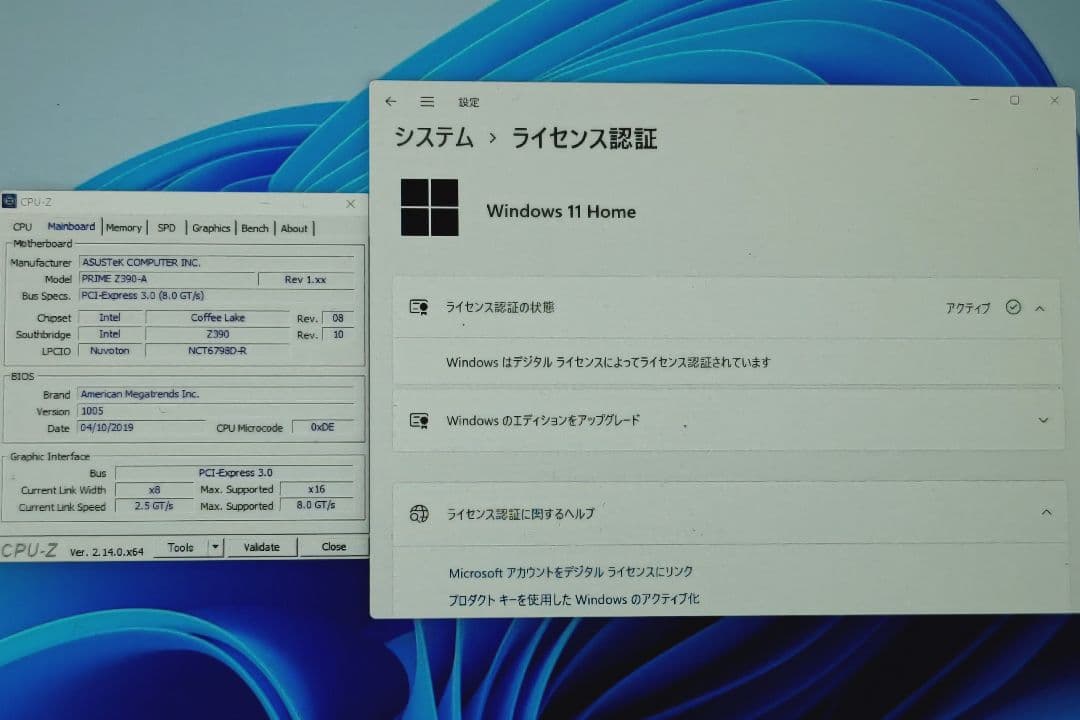Click the Close button in CPU-Z footer

[x=334, y=546]
